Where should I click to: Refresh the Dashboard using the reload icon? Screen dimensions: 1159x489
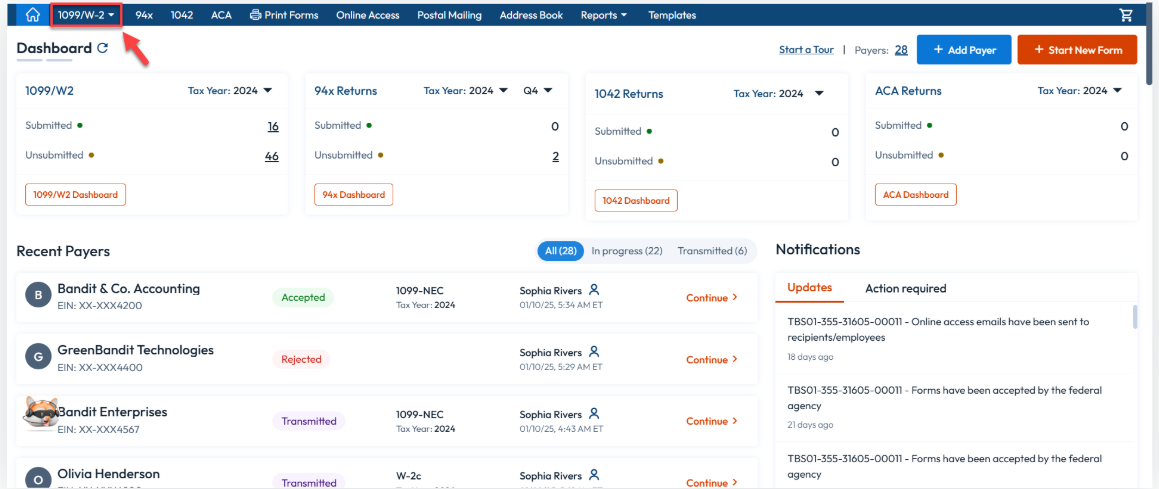(102, 48)
